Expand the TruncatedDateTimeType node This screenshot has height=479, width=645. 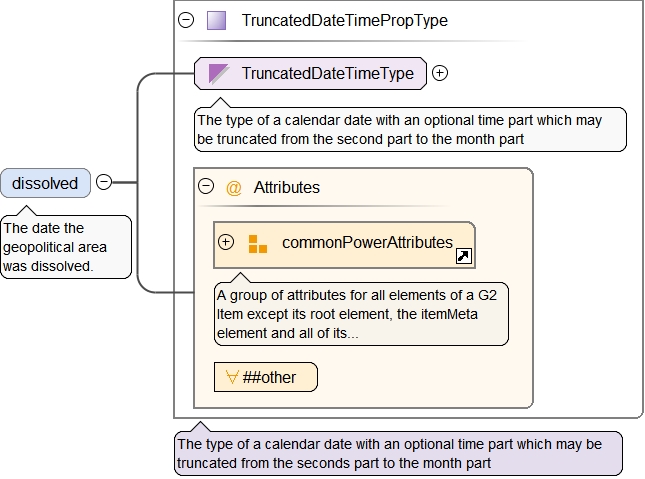tap(440, 73)
